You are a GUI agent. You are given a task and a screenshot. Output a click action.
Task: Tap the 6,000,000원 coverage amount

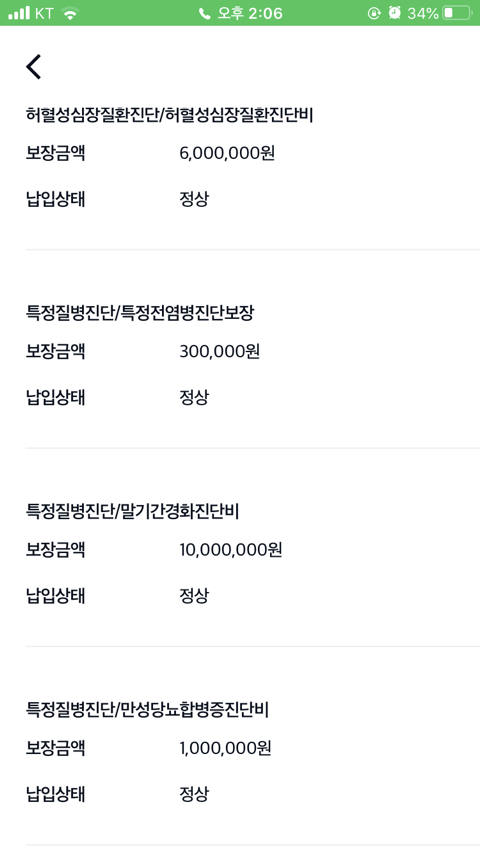227,154
